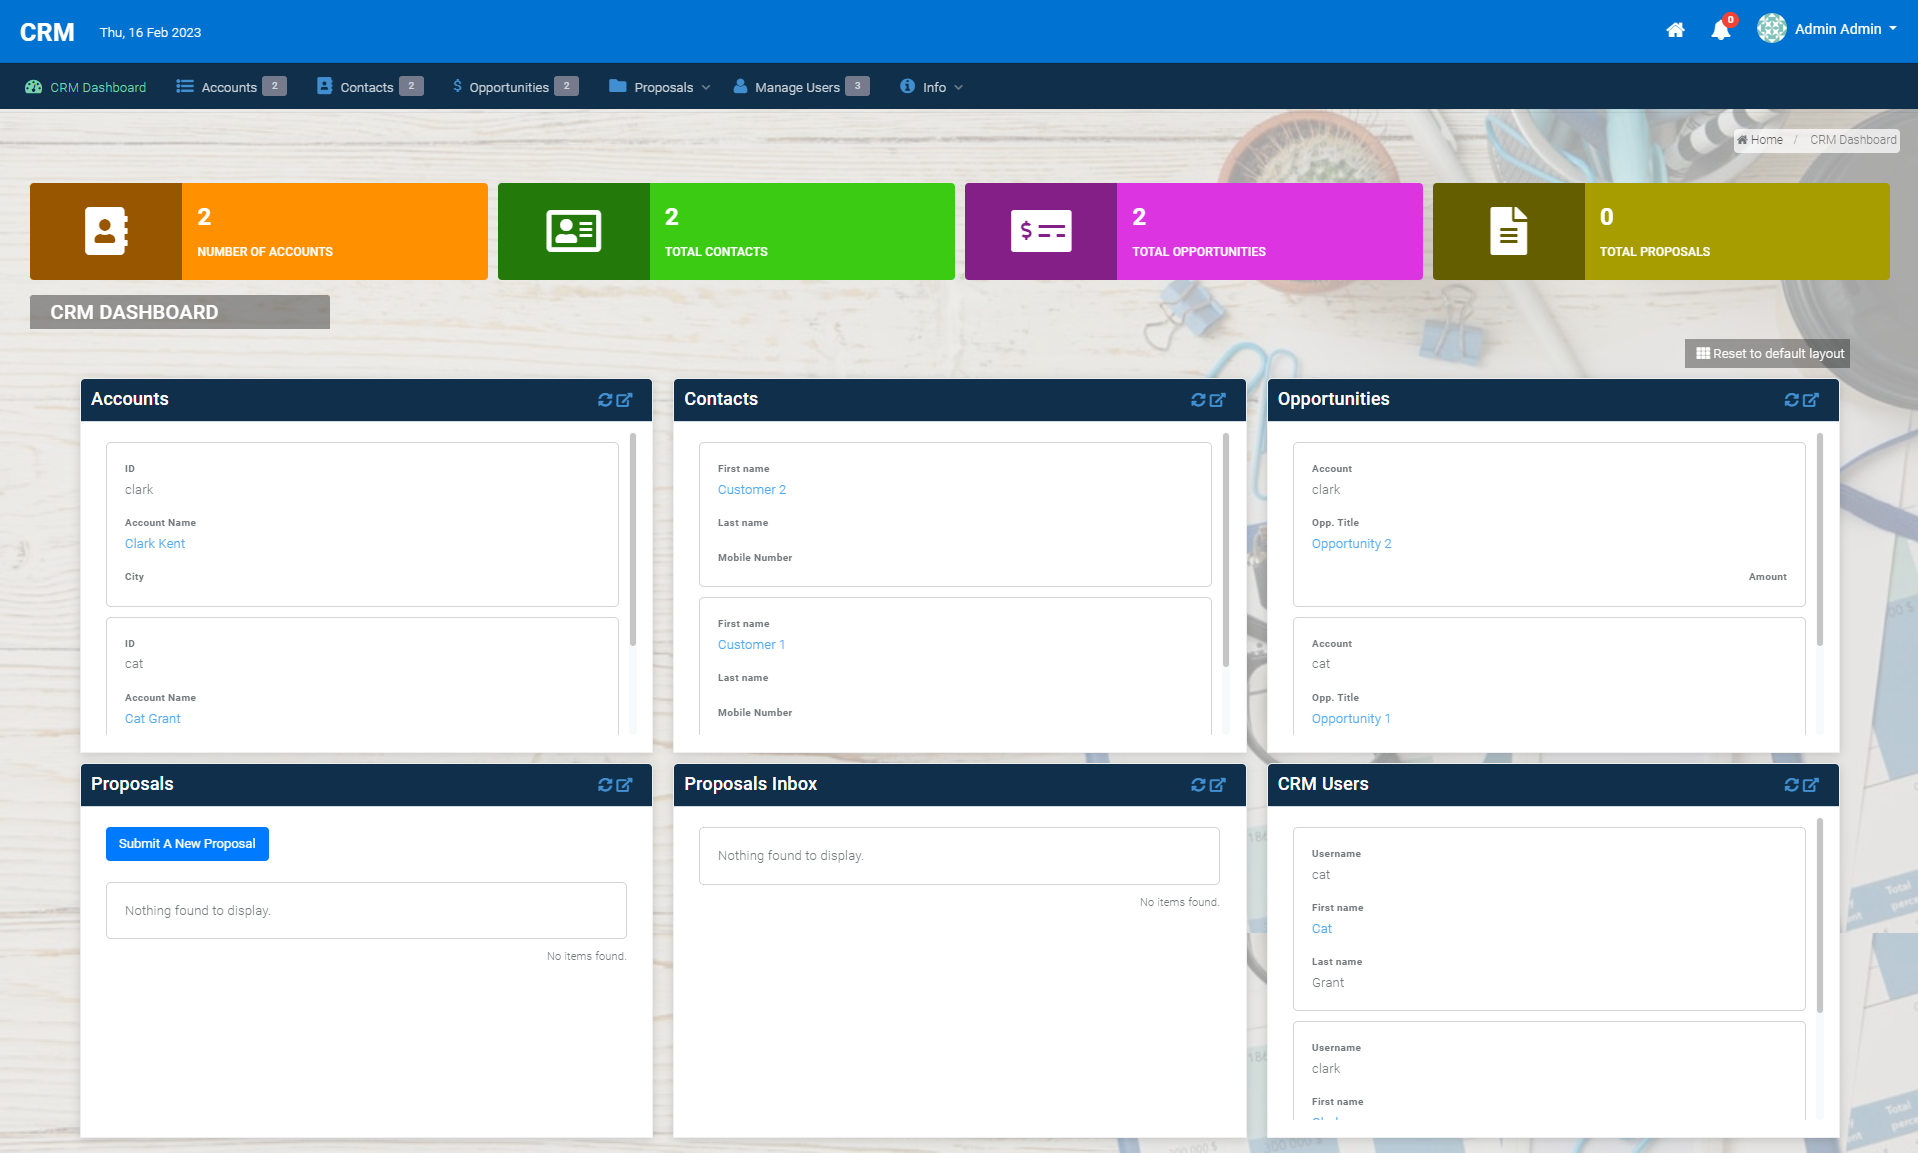The image size is (1918, 1153).
Task: Open the Clark Kent account link
Action: pos(155,544)
